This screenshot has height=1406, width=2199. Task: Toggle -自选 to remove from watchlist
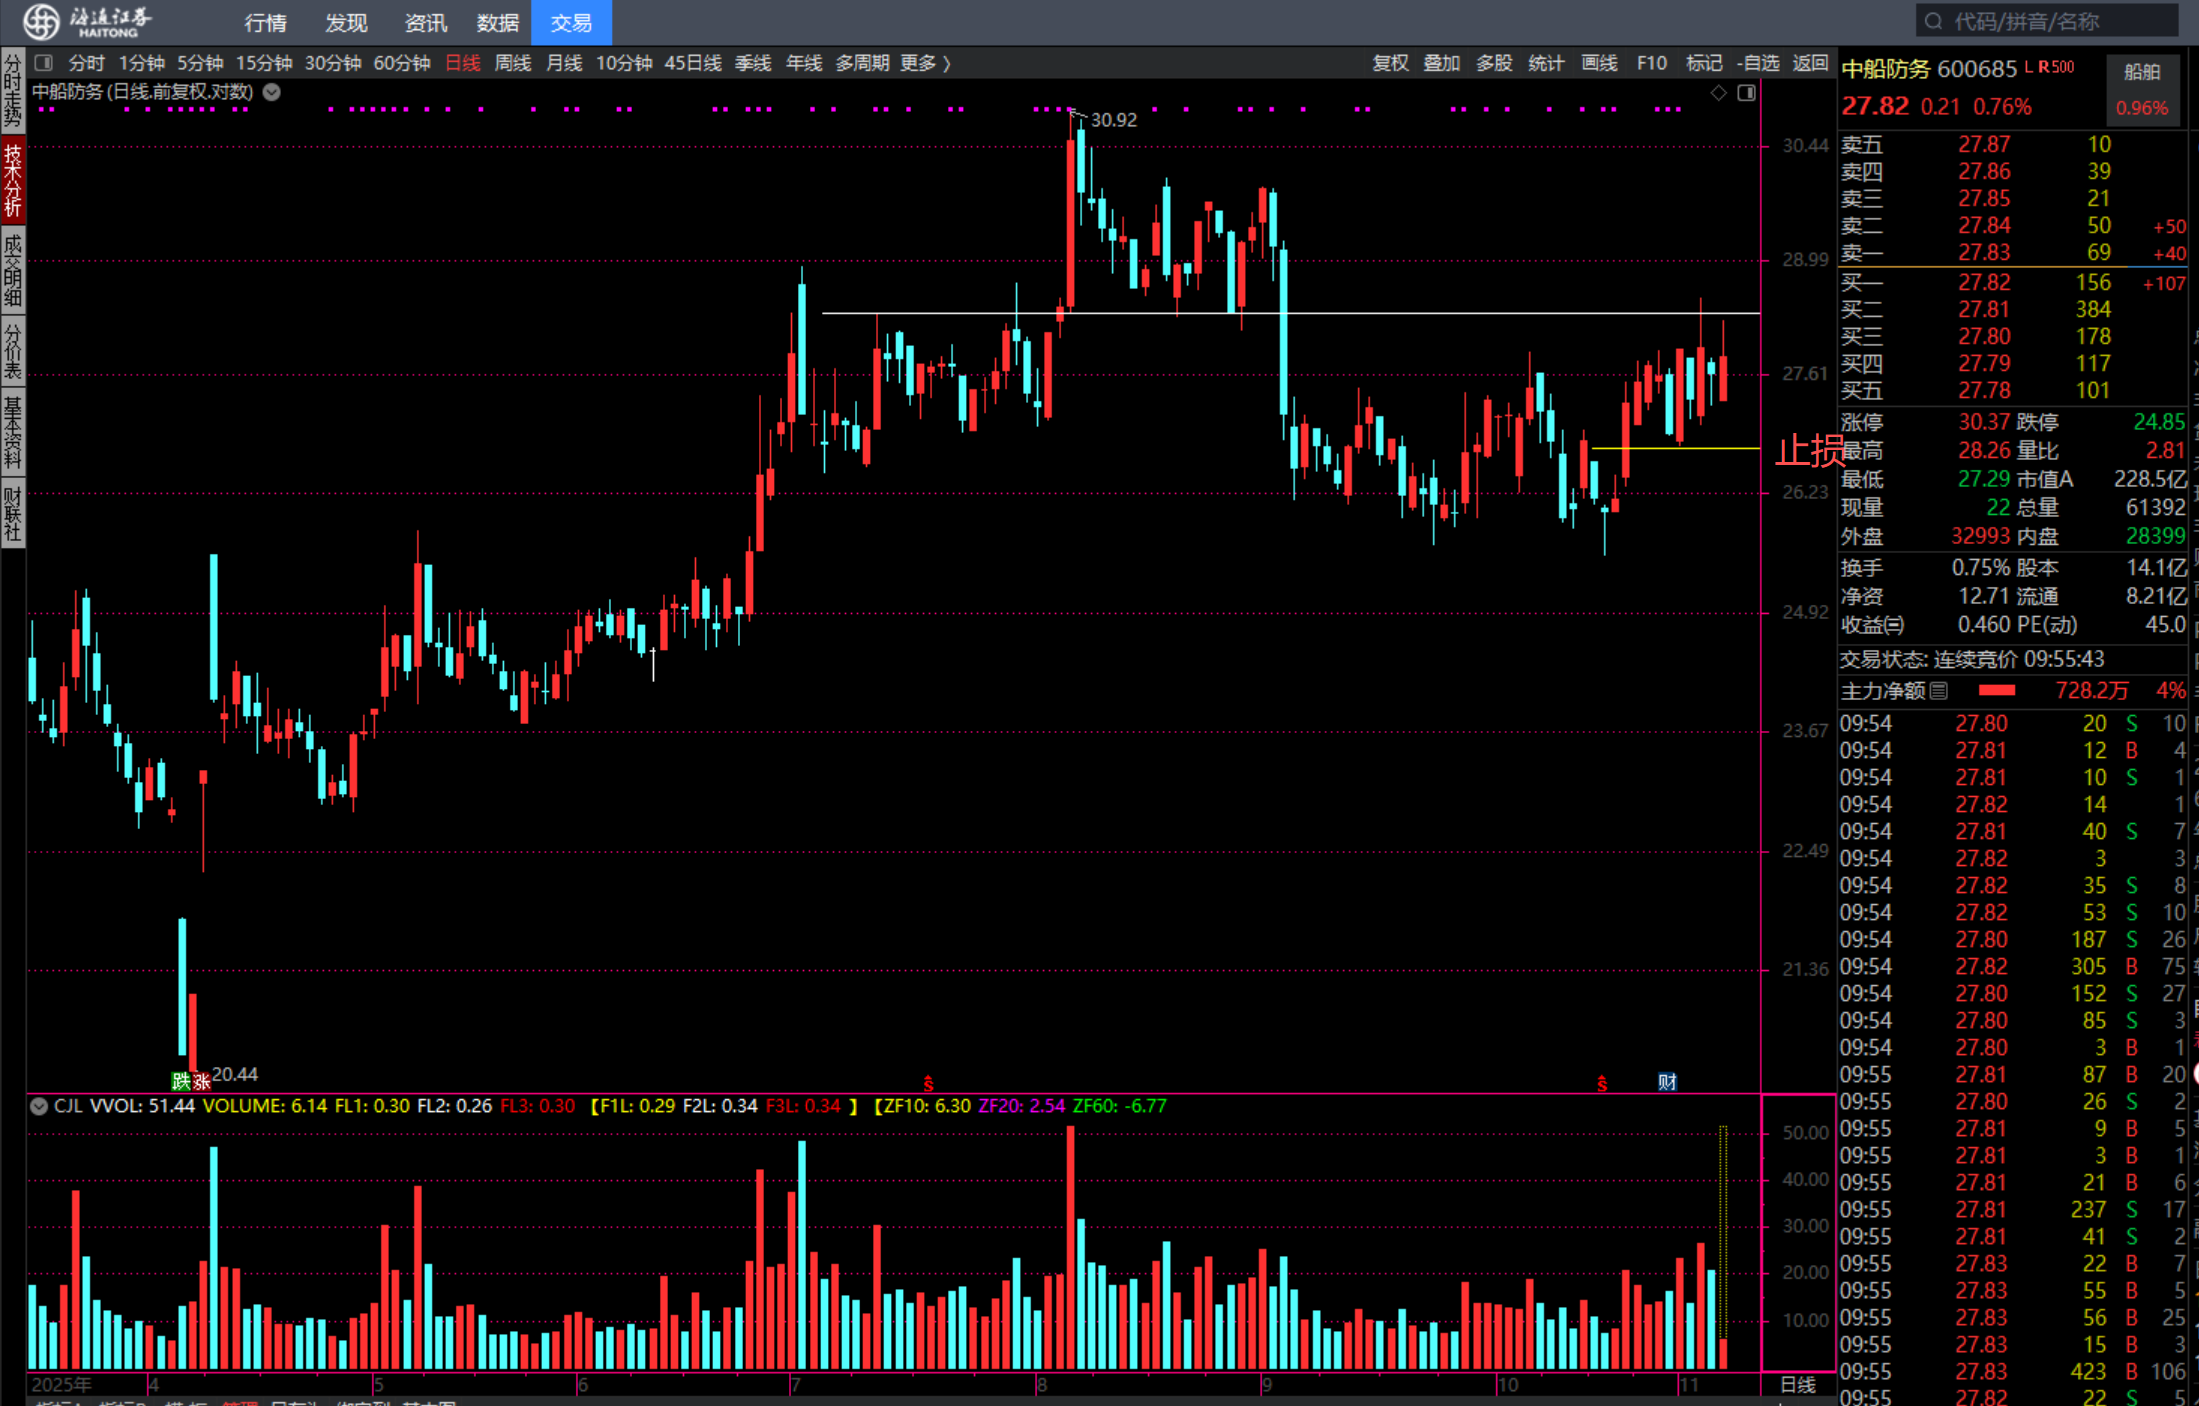click(1759, 63)
